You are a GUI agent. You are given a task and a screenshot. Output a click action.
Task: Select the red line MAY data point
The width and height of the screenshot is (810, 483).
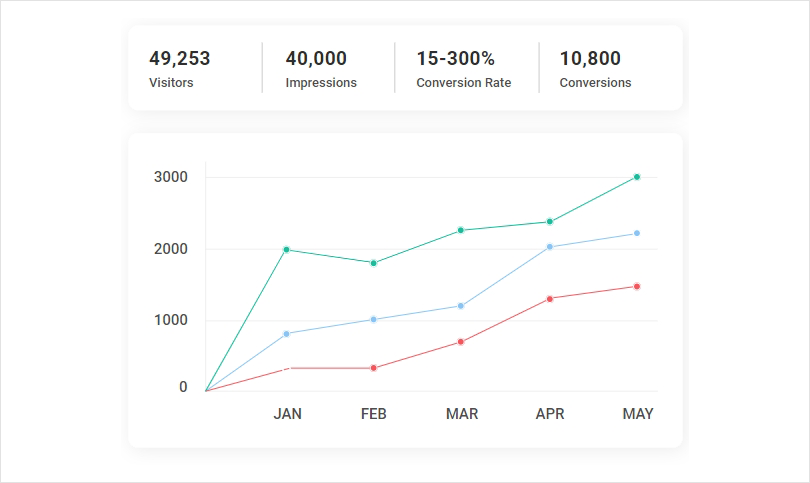tap(637, 286)
